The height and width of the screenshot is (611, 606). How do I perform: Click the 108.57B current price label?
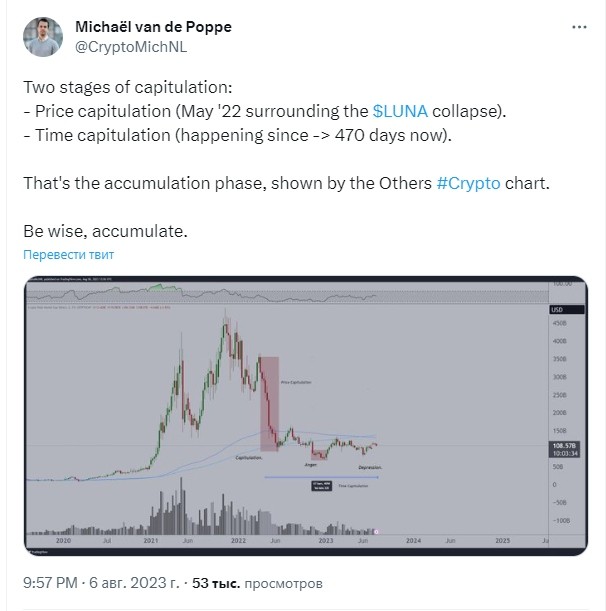(x=564, y=445)
